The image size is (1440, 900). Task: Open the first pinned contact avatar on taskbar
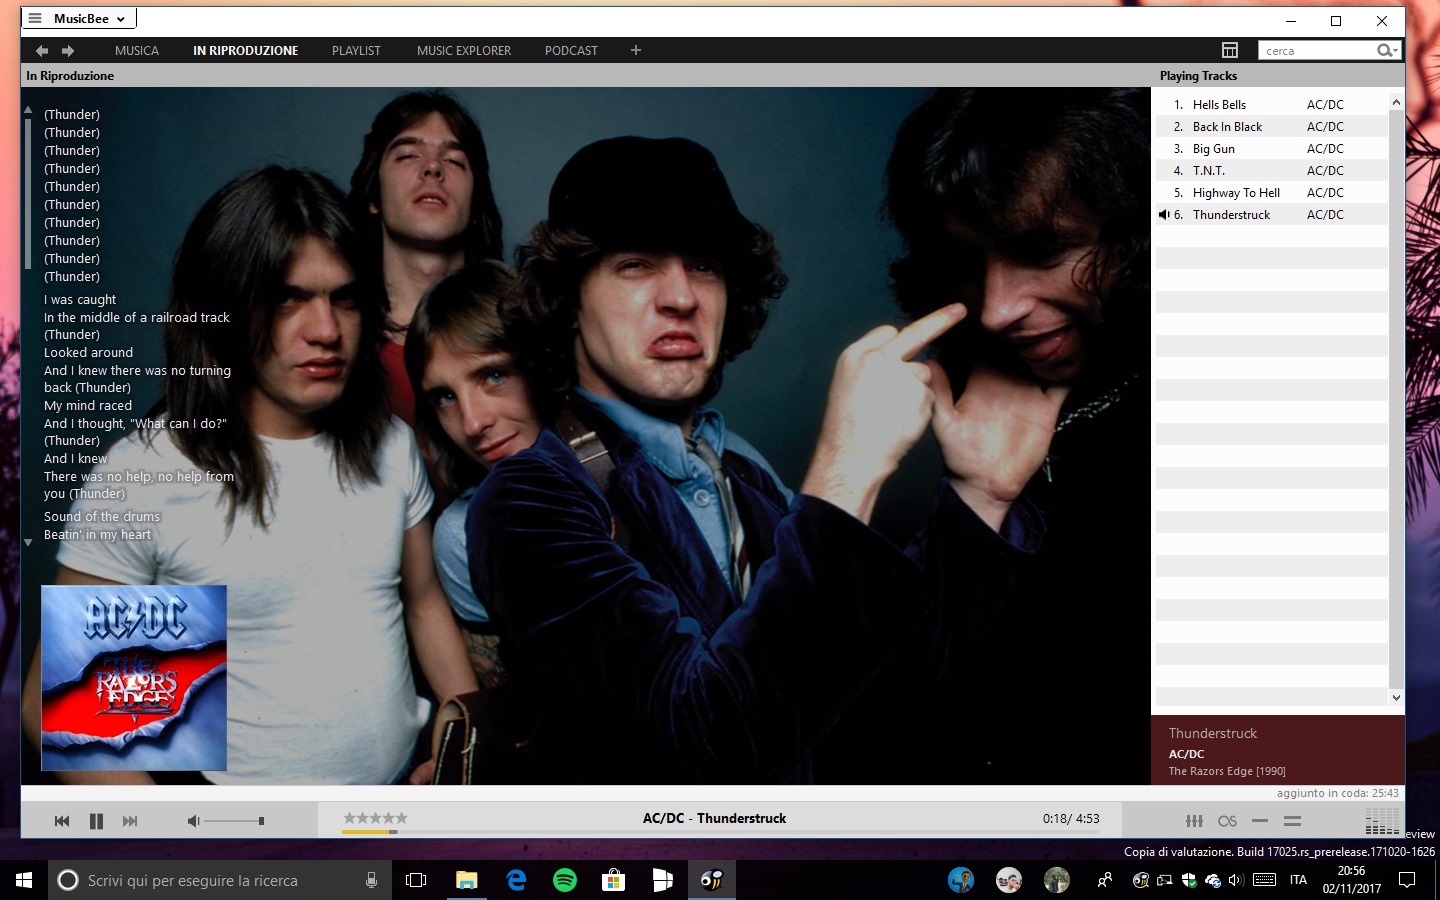click(x=961, y=880)
